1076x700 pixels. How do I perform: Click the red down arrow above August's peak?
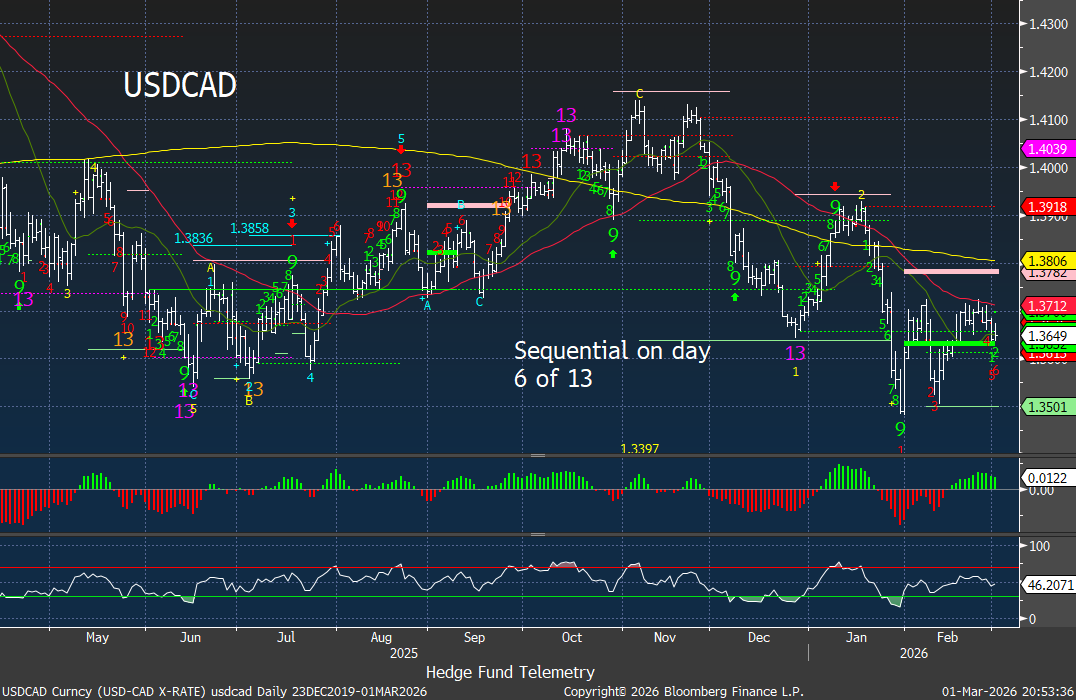click(x=401, y=150)
